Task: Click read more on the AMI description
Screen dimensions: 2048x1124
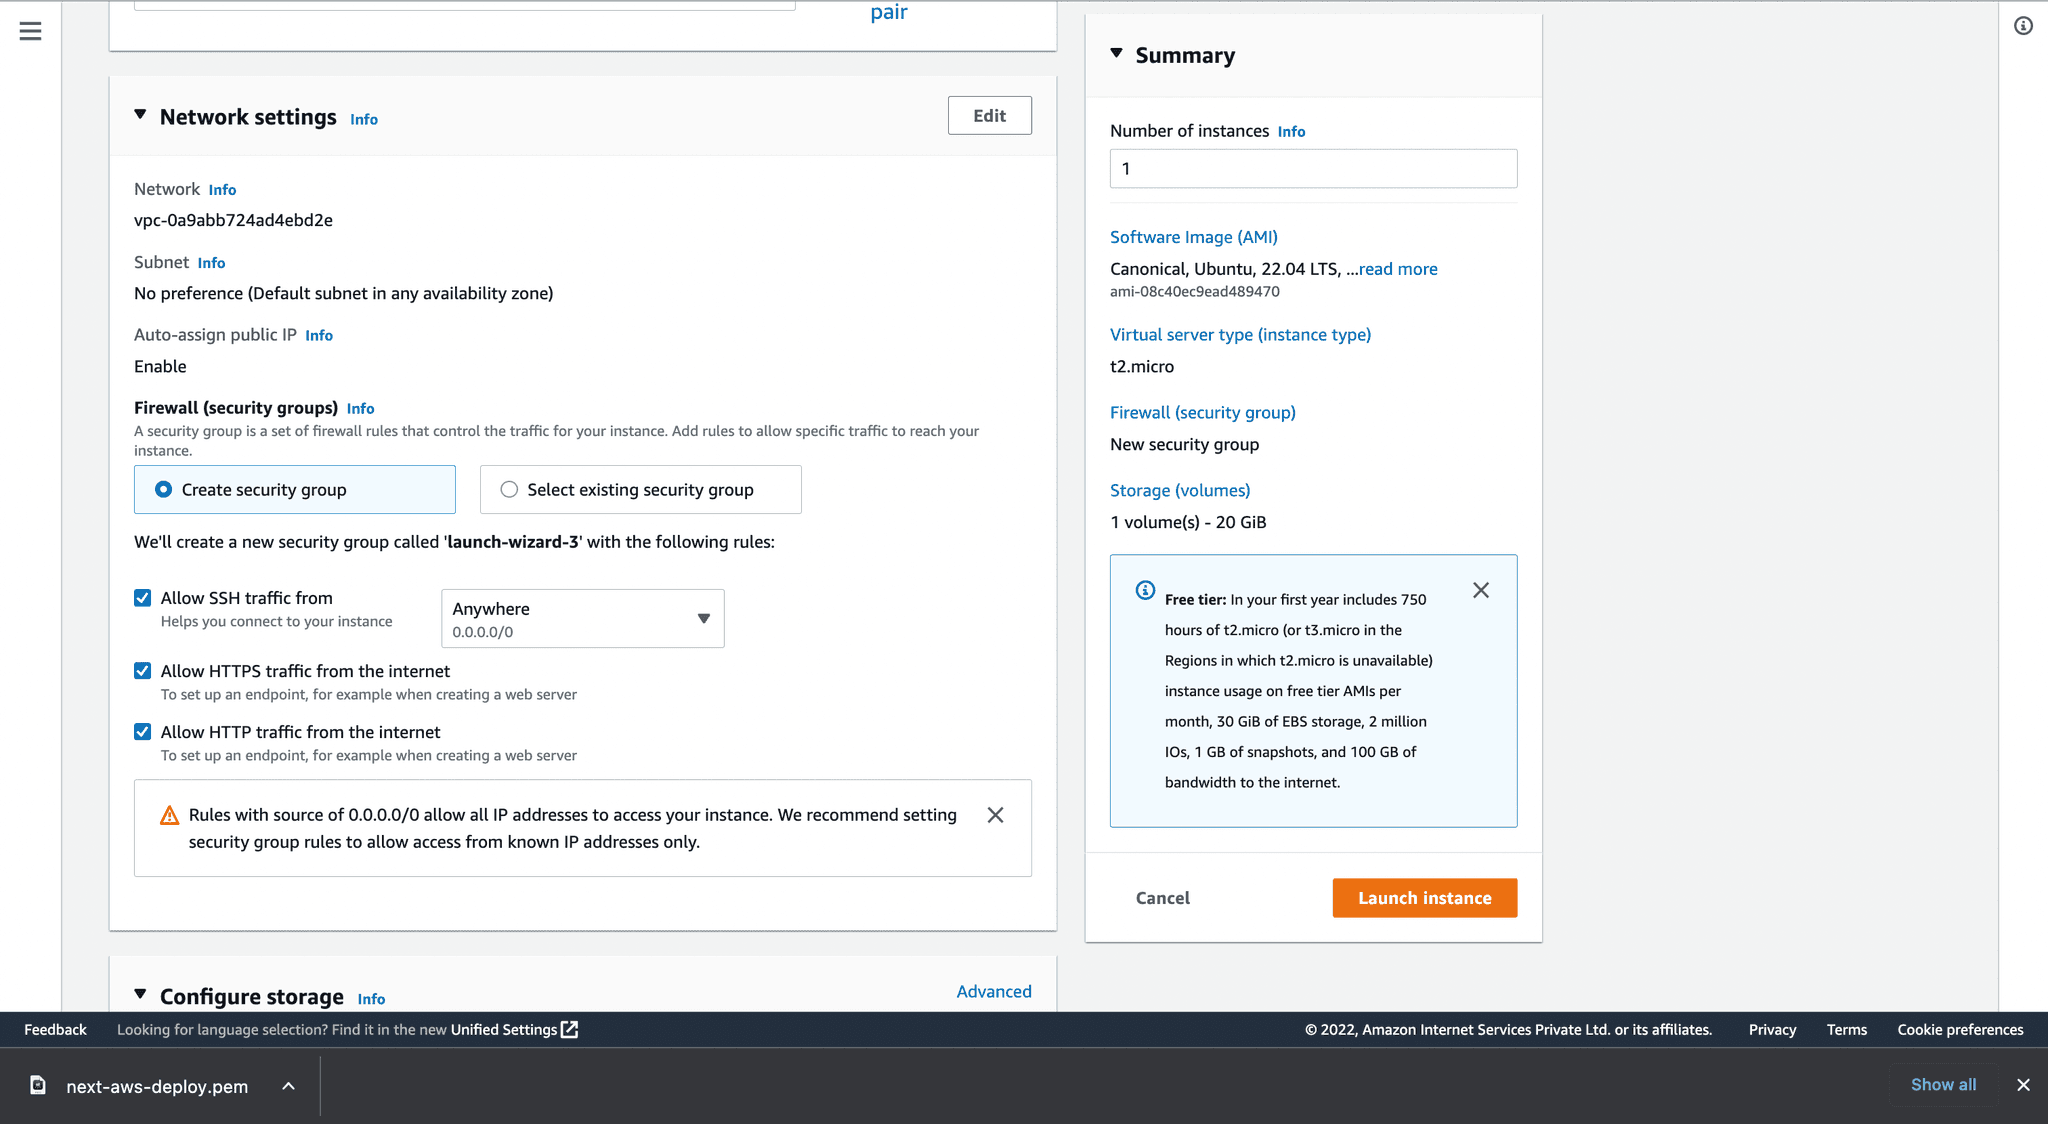Action: [1397, 268]
